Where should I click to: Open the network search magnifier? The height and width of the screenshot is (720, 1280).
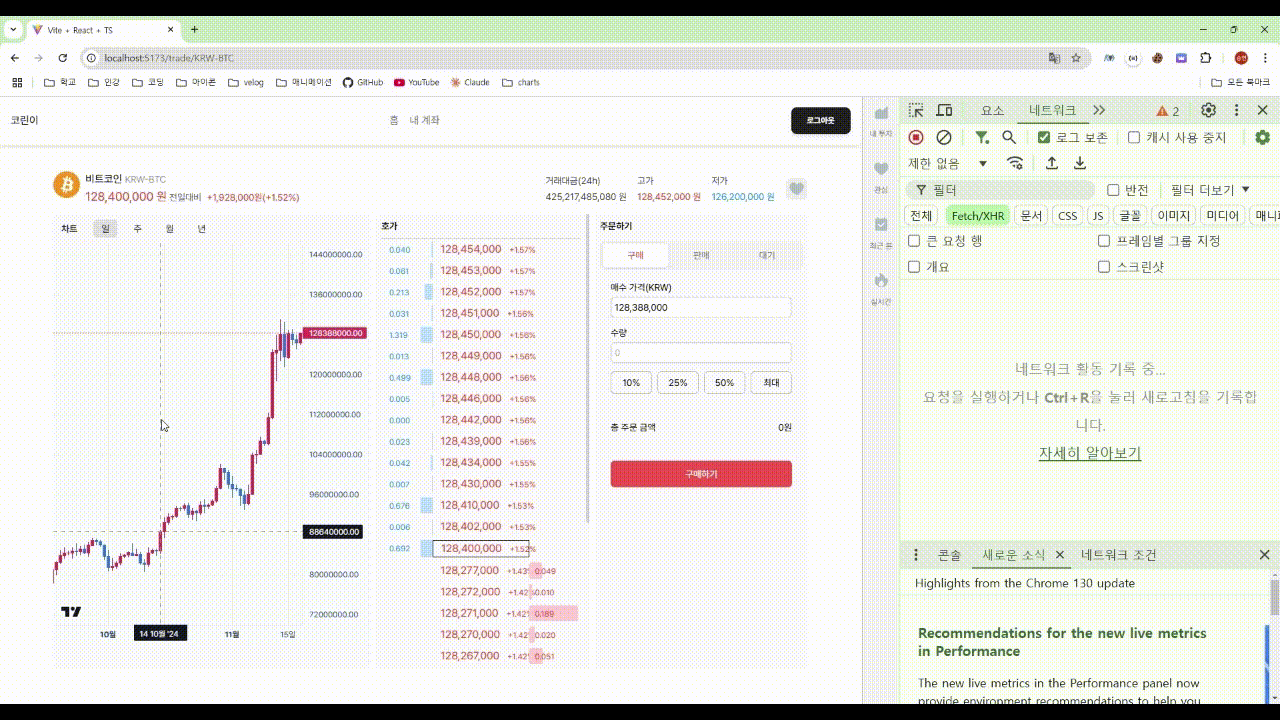click(x=1009, y=137)
